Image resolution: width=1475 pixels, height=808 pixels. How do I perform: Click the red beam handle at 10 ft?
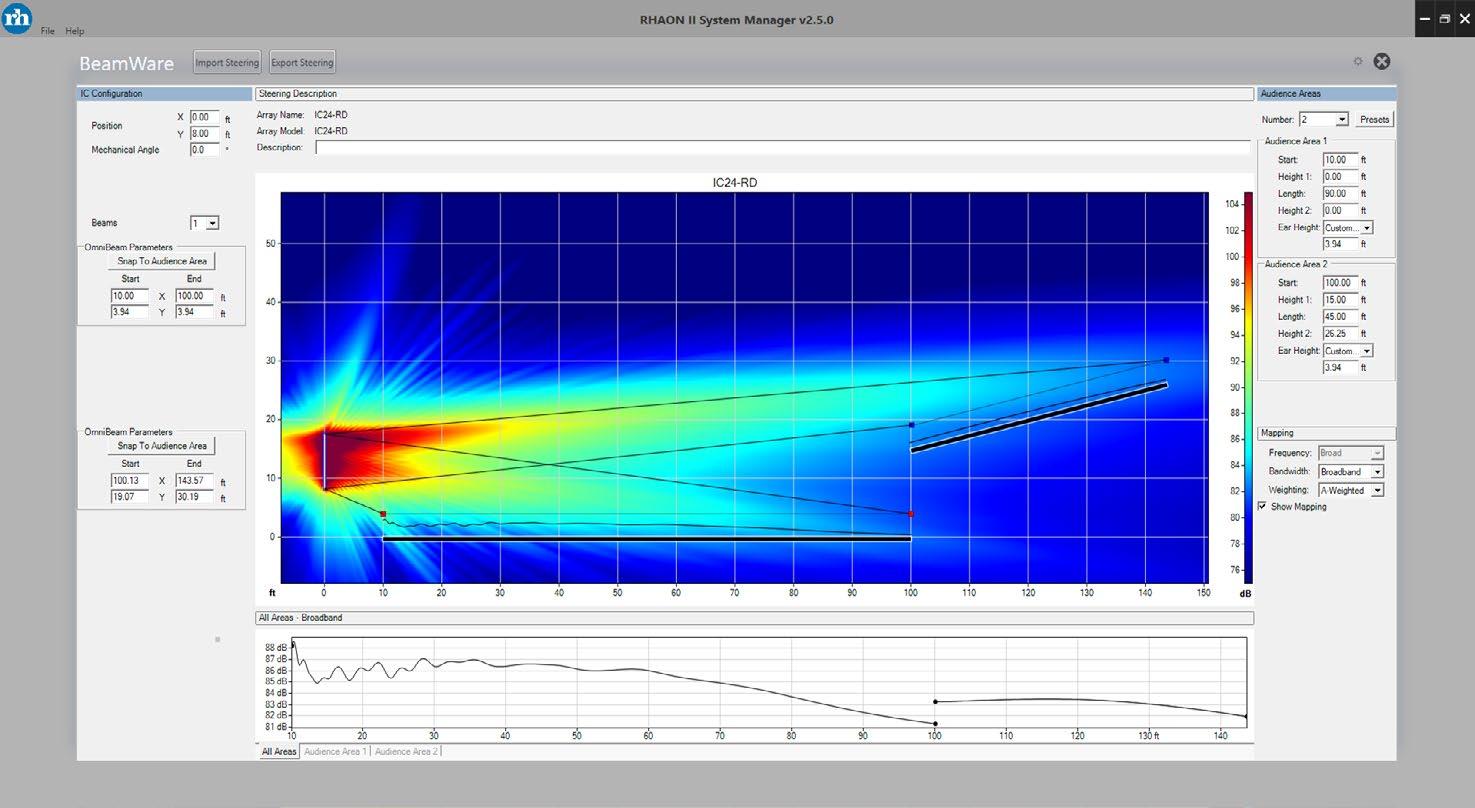(383, 514)
